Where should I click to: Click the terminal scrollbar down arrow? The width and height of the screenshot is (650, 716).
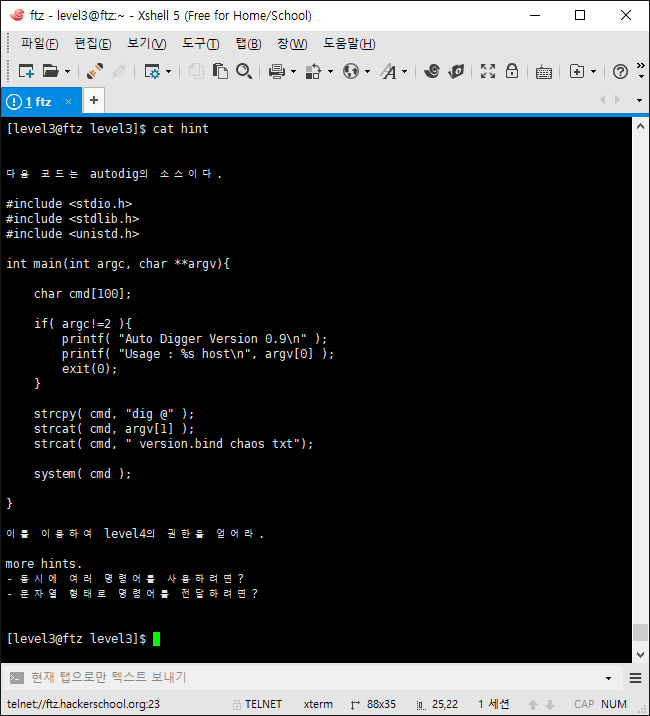click(x=640, y=654)
